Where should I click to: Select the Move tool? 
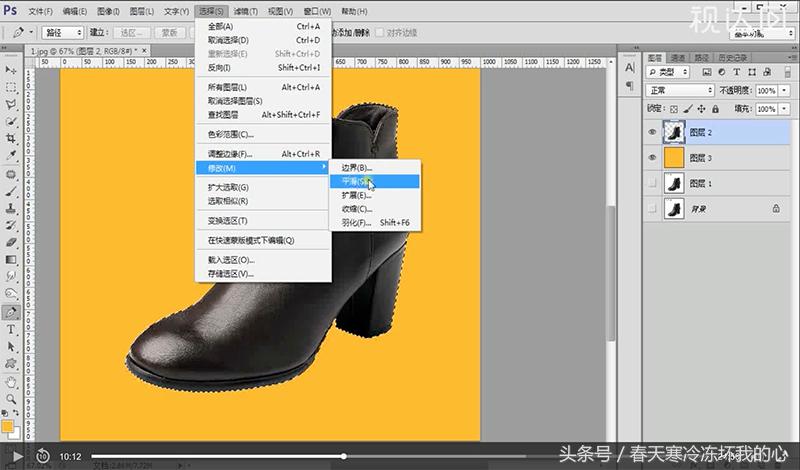(x=11, y=70)
